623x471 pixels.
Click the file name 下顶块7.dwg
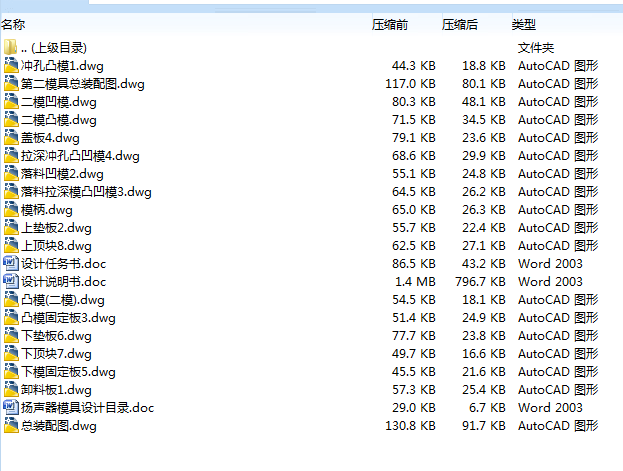[x=56, y=354]
